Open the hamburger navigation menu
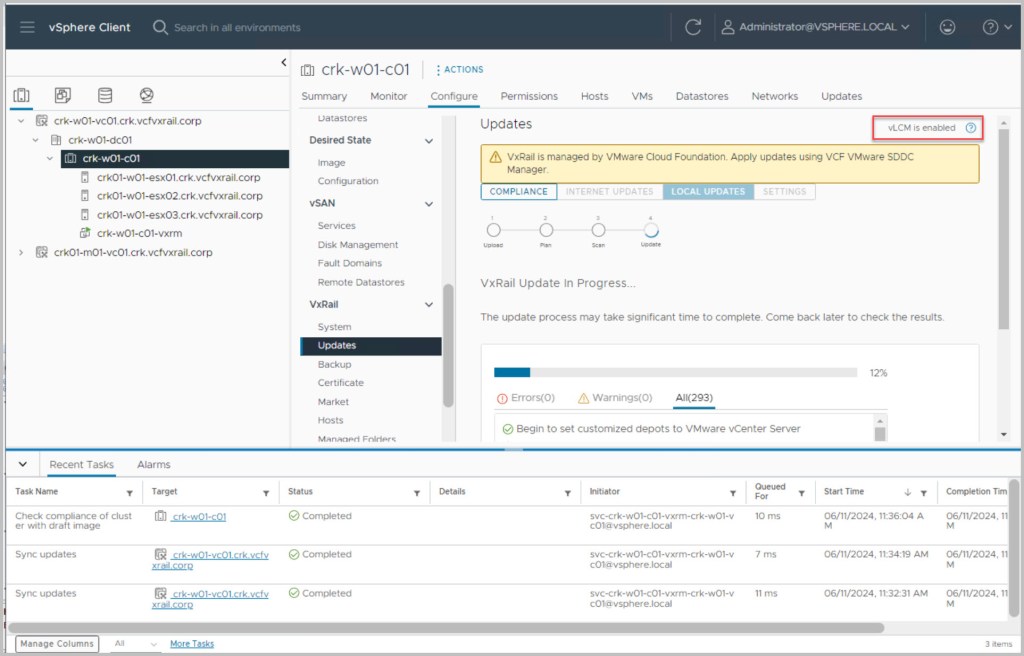1024x656 pixels. coord(27,27)
